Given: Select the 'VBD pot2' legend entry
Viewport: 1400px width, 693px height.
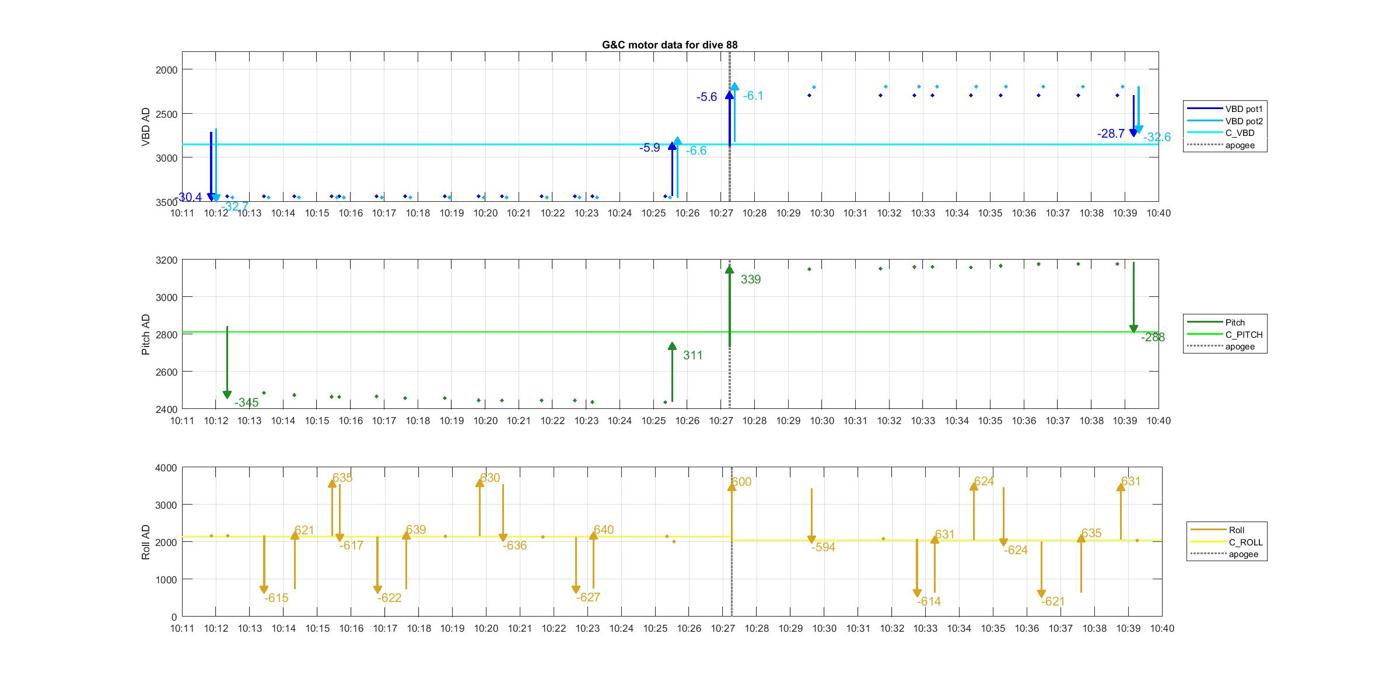Looking at the screenshot, I should coord(1225,121).
